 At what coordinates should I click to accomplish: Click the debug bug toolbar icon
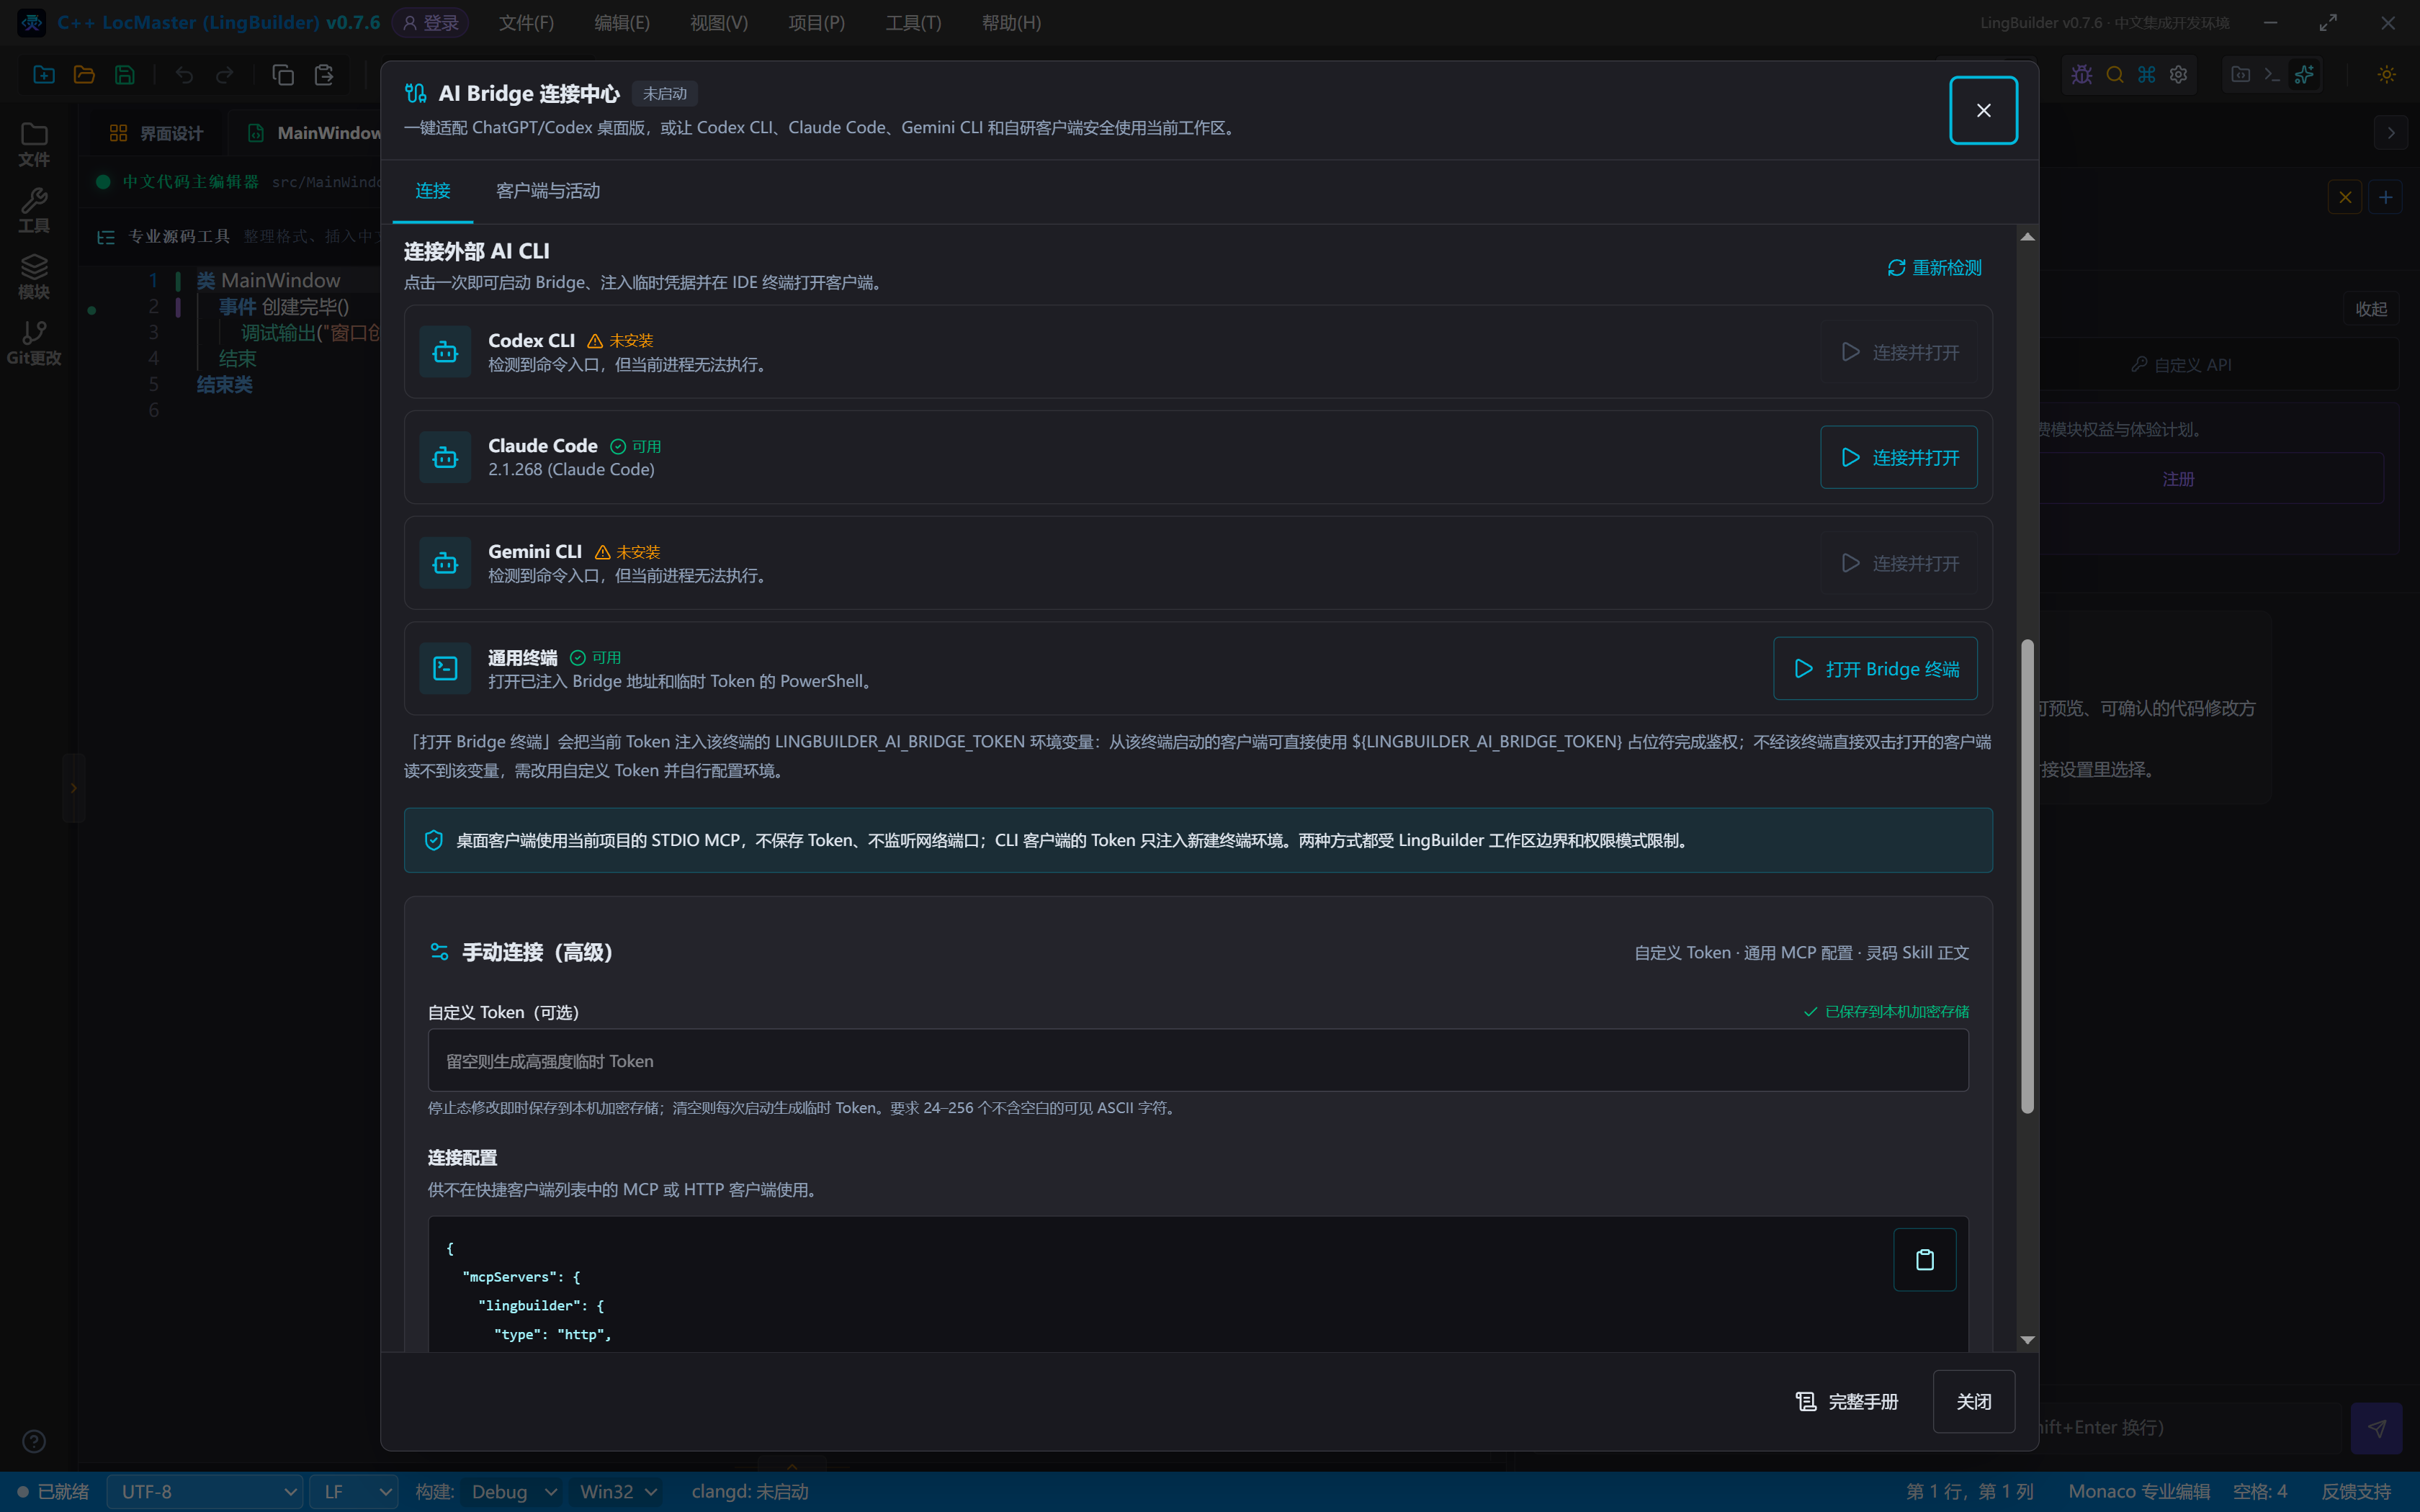tap(2082, 75)
